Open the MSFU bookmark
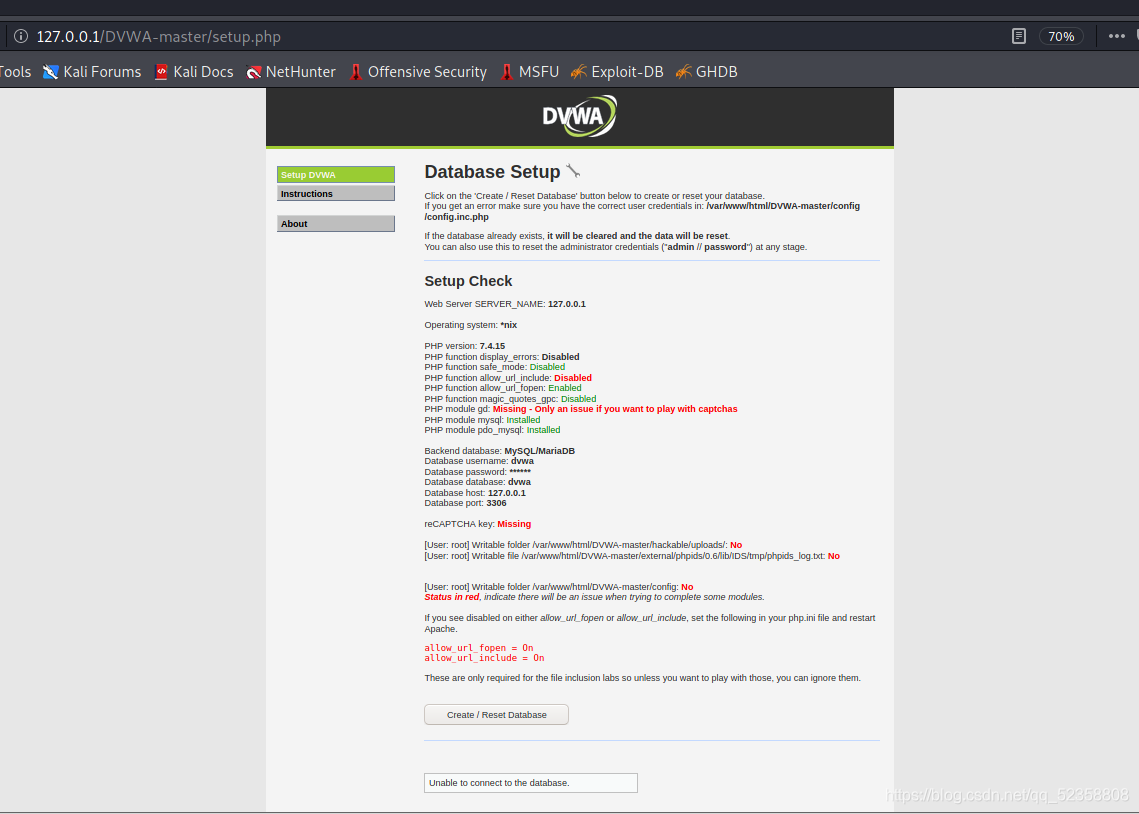Viewport: 1139px width, 814px height. click(530, 72)
